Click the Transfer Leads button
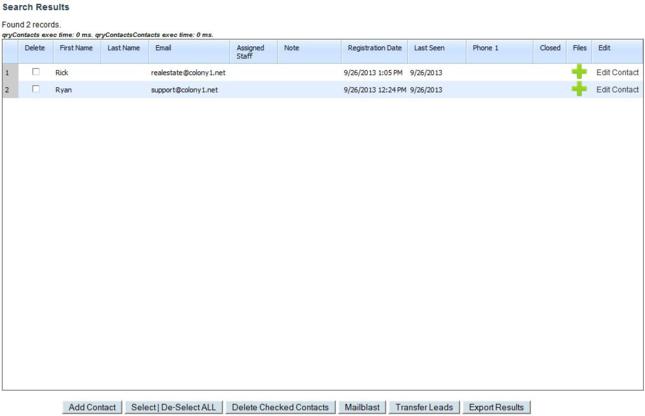This screenshot has width=645, height=416. coord(424,407)
